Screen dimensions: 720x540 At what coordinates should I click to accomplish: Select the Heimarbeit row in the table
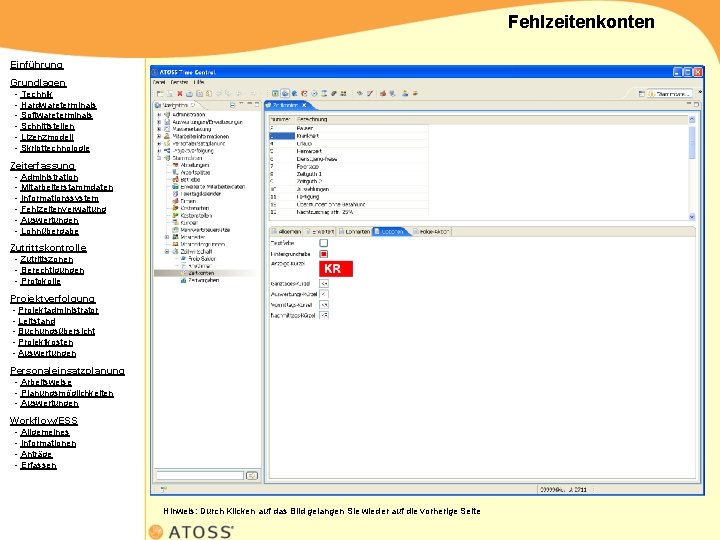pyautogui.click(x=349, y=151)
